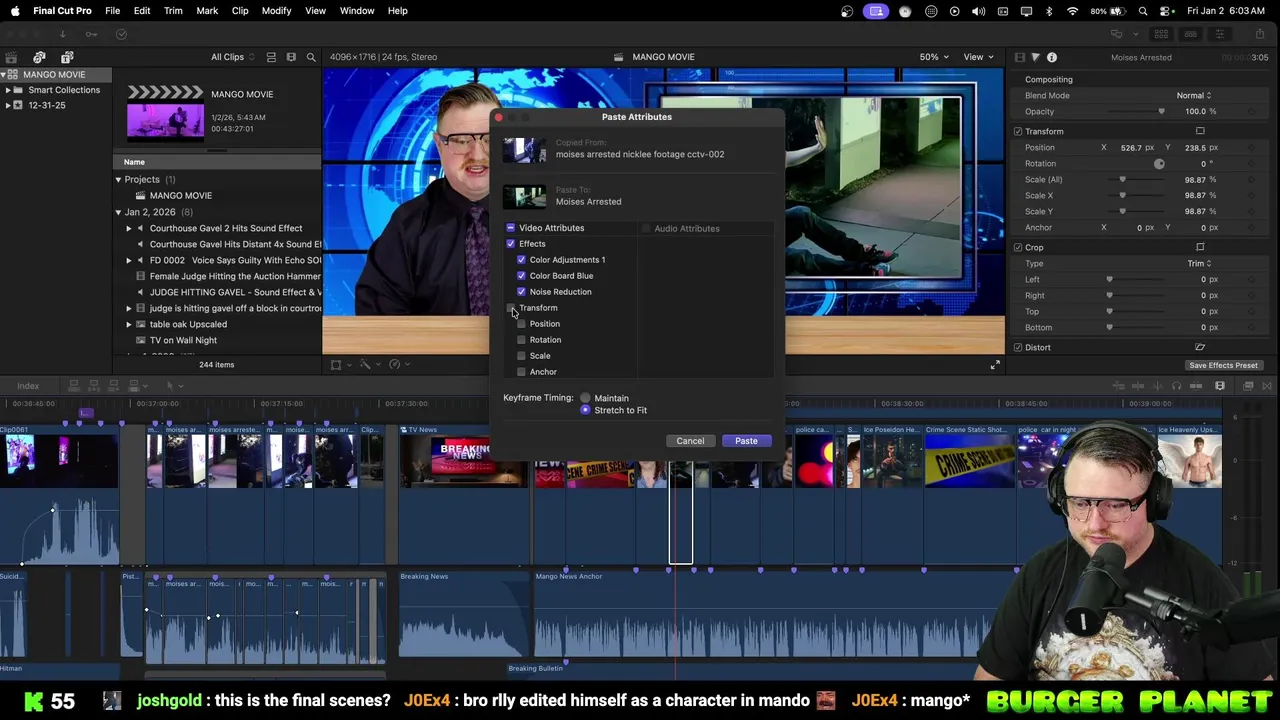The width and height of the screenshot is (1280, 720).
Task: Open the Modify menu
Action: (x=277, y=11)
